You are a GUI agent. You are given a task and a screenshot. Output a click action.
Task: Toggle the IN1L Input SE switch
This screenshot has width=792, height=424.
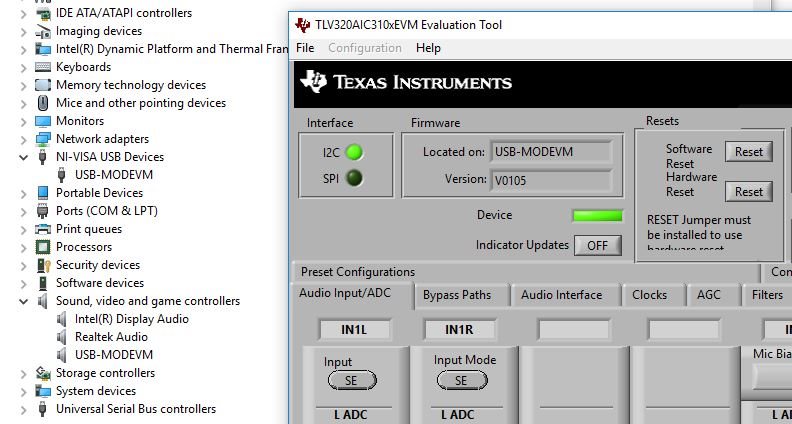(x=352, y=380)
